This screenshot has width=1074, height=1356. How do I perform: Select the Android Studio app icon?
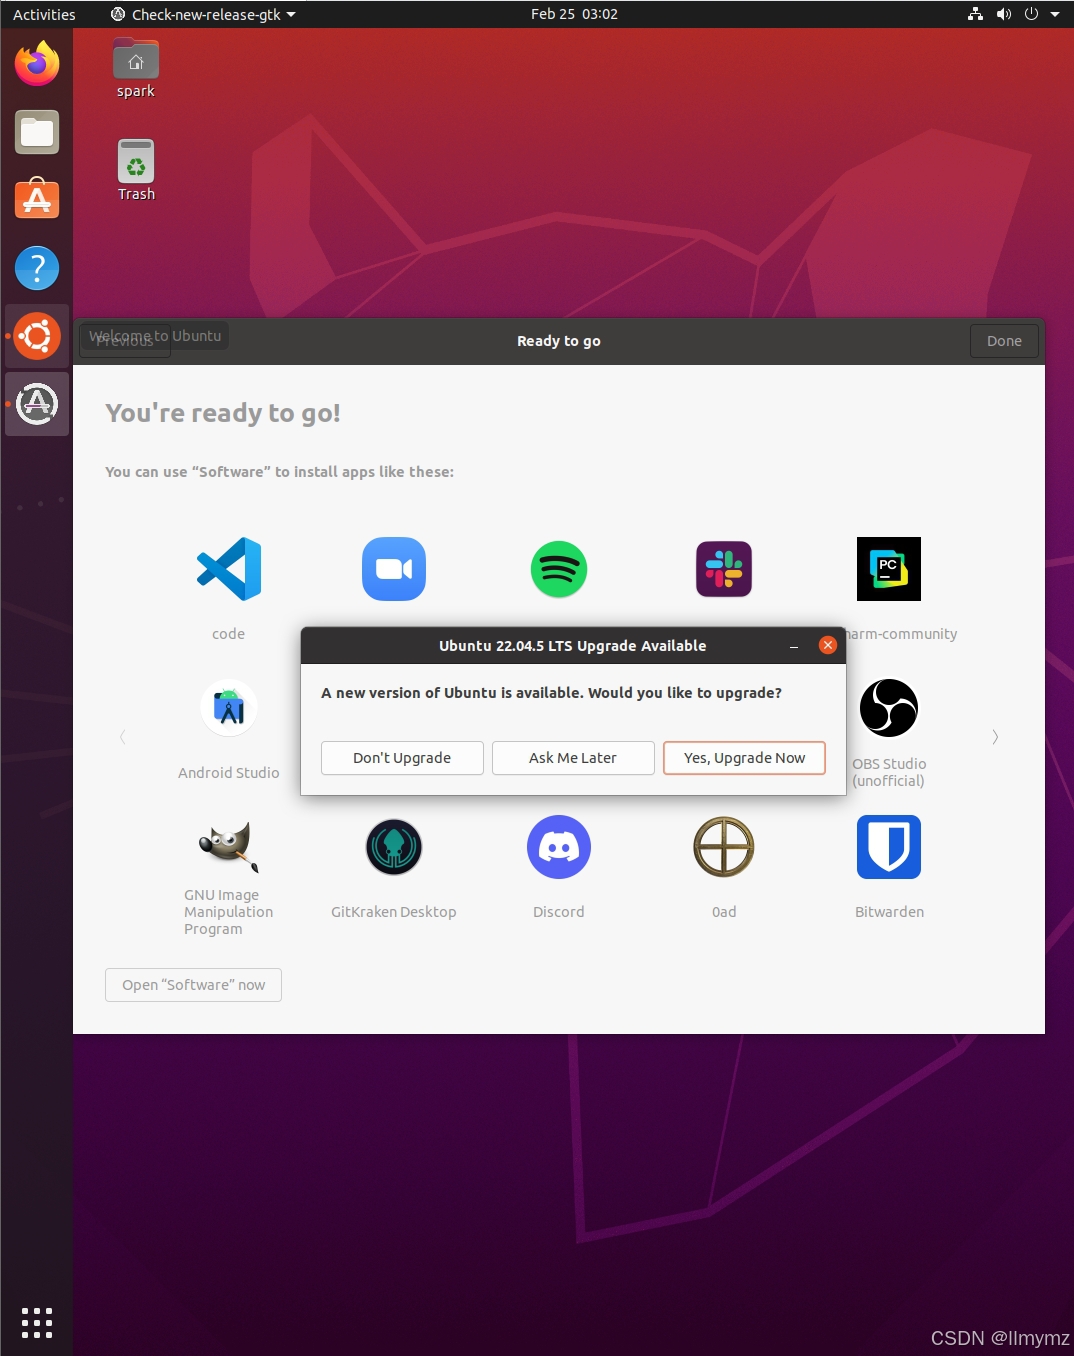[229, 708]
